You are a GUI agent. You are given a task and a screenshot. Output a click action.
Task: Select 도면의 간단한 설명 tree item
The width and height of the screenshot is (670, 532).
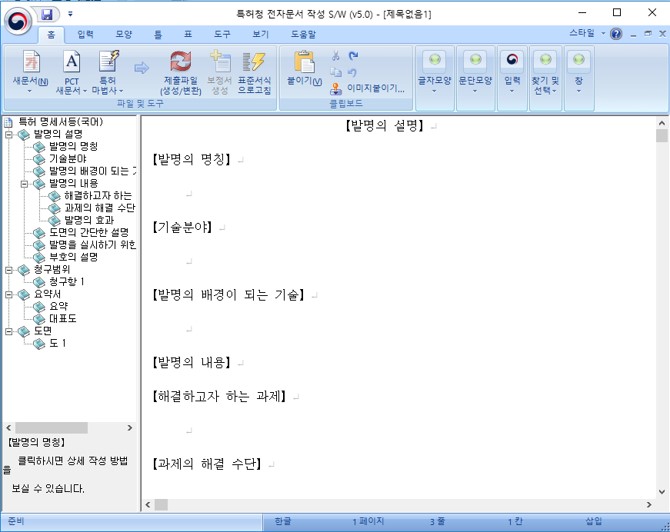89,233
